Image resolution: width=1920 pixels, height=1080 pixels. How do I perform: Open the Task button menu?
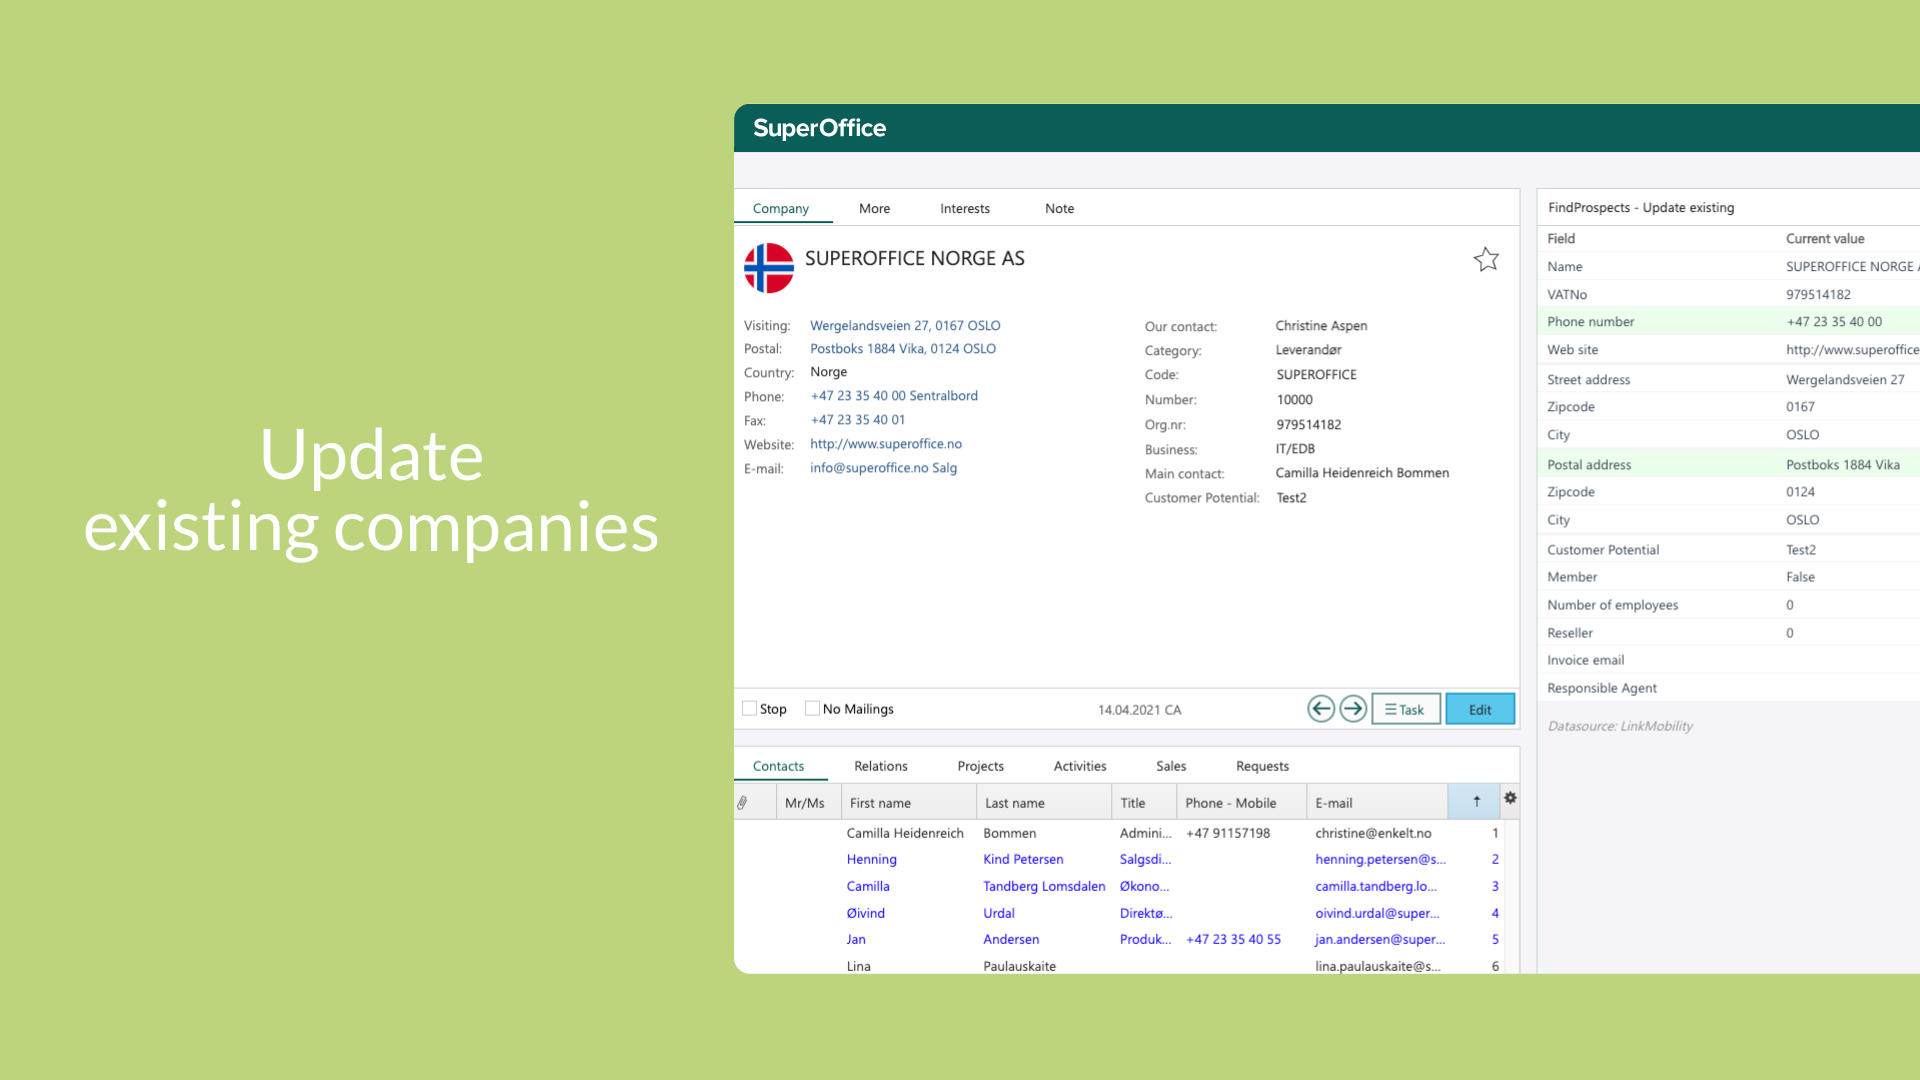point(1405,709)
